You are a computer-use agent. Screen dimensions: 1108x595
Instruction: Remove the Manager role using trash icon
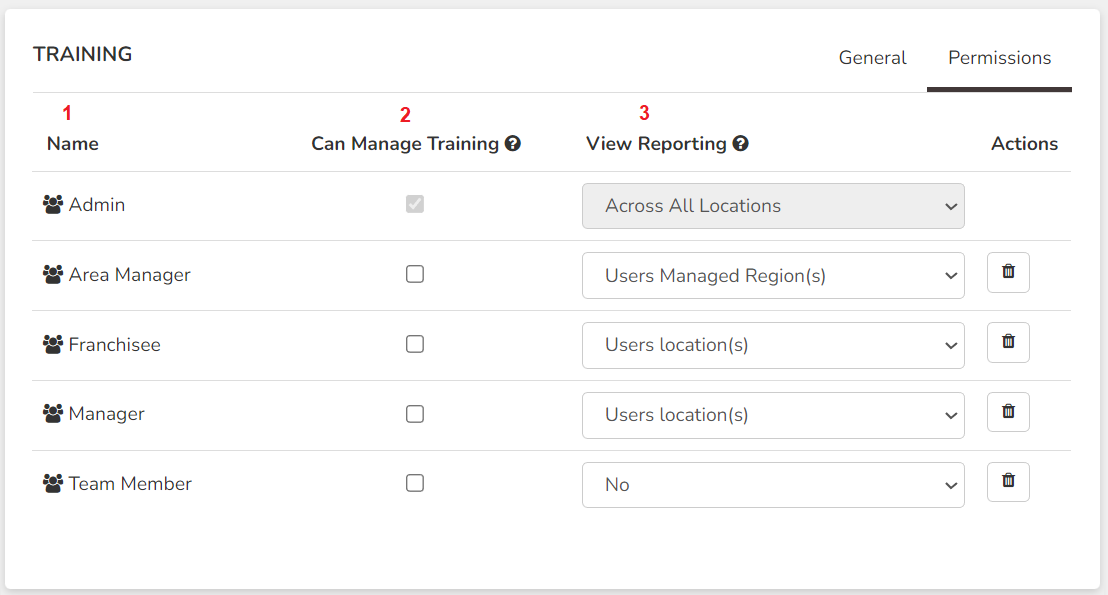[1008, 412]
